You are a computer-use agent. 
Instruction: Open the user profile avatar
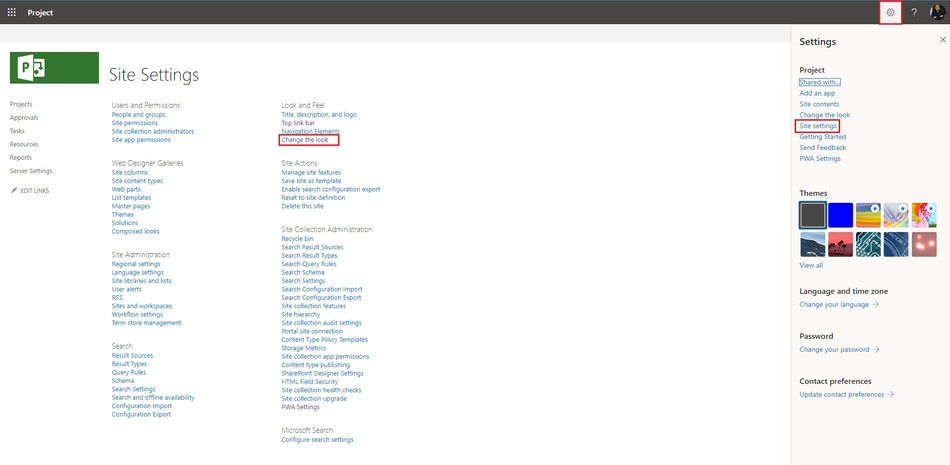point(938,12)
